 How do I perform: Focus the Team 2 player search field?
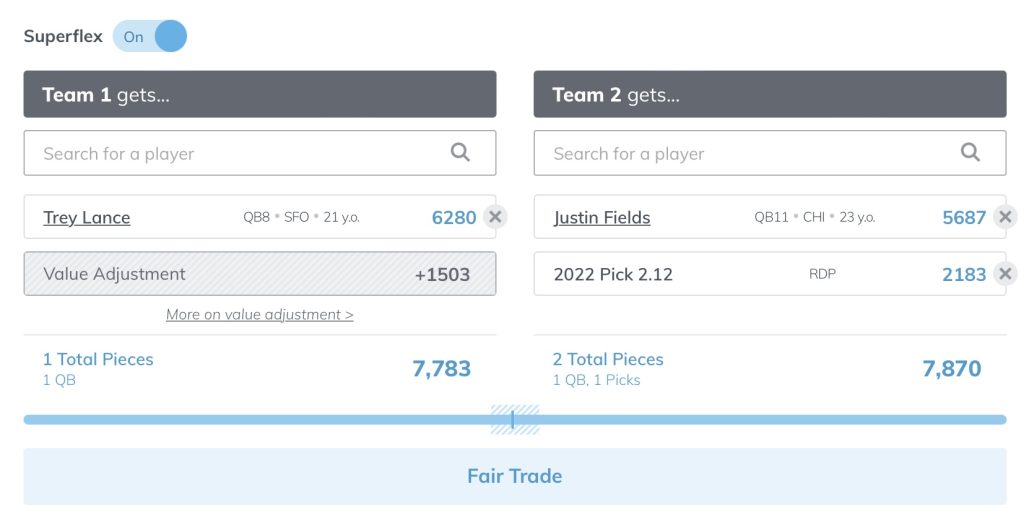point(770,153)
